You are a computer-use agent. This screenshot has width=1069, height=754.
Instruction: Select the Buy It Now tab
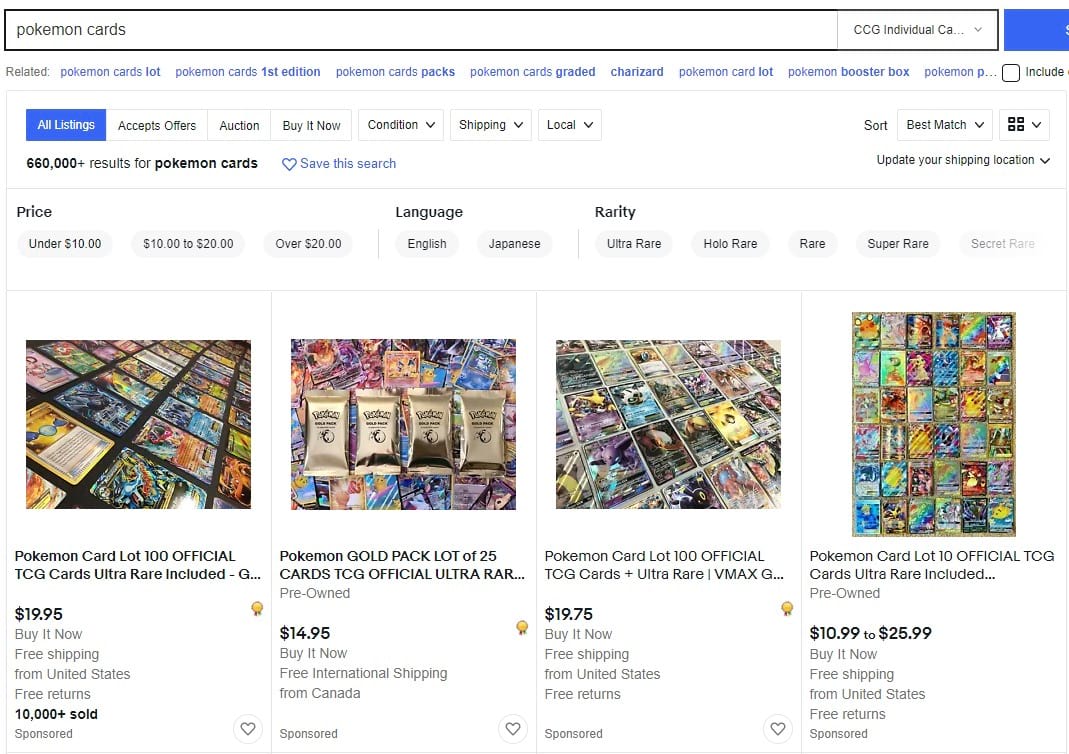312,125
